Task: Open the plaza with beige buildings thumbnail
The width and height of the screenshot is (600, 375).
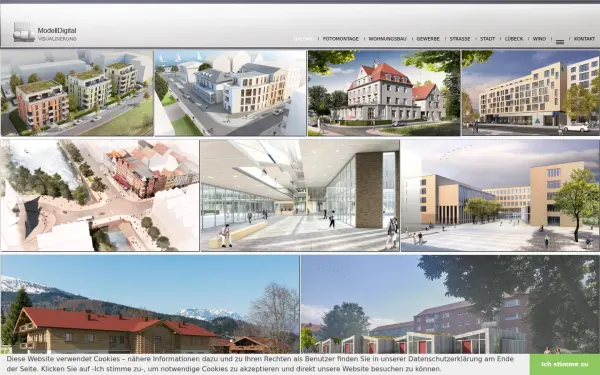Action: pyautogui.click(x=500, y=195)
